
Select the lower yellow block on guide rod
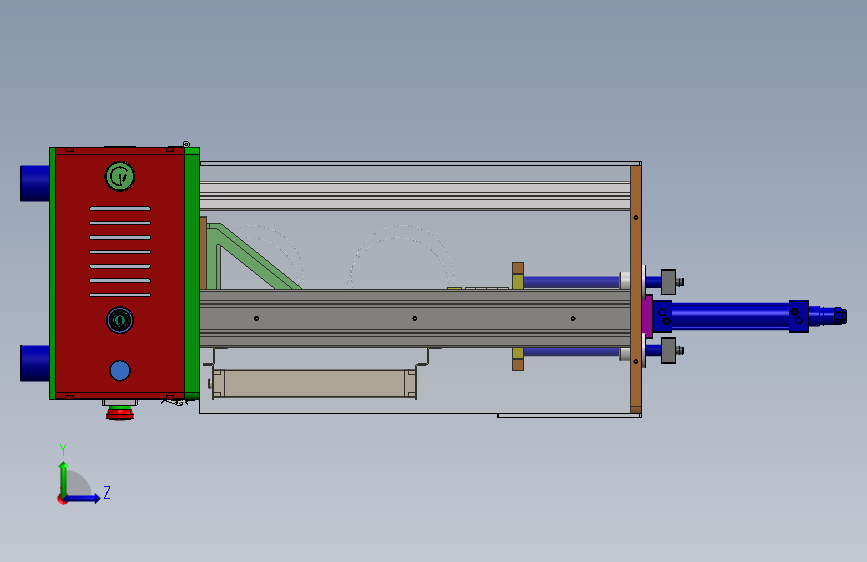click(x=518, y=353)
